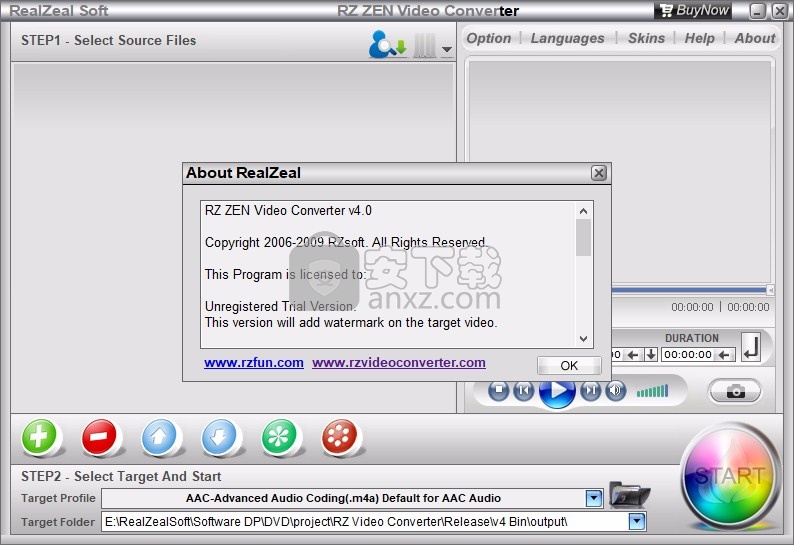Open the Target Folder dropdown arrow

tap(637, 521)
